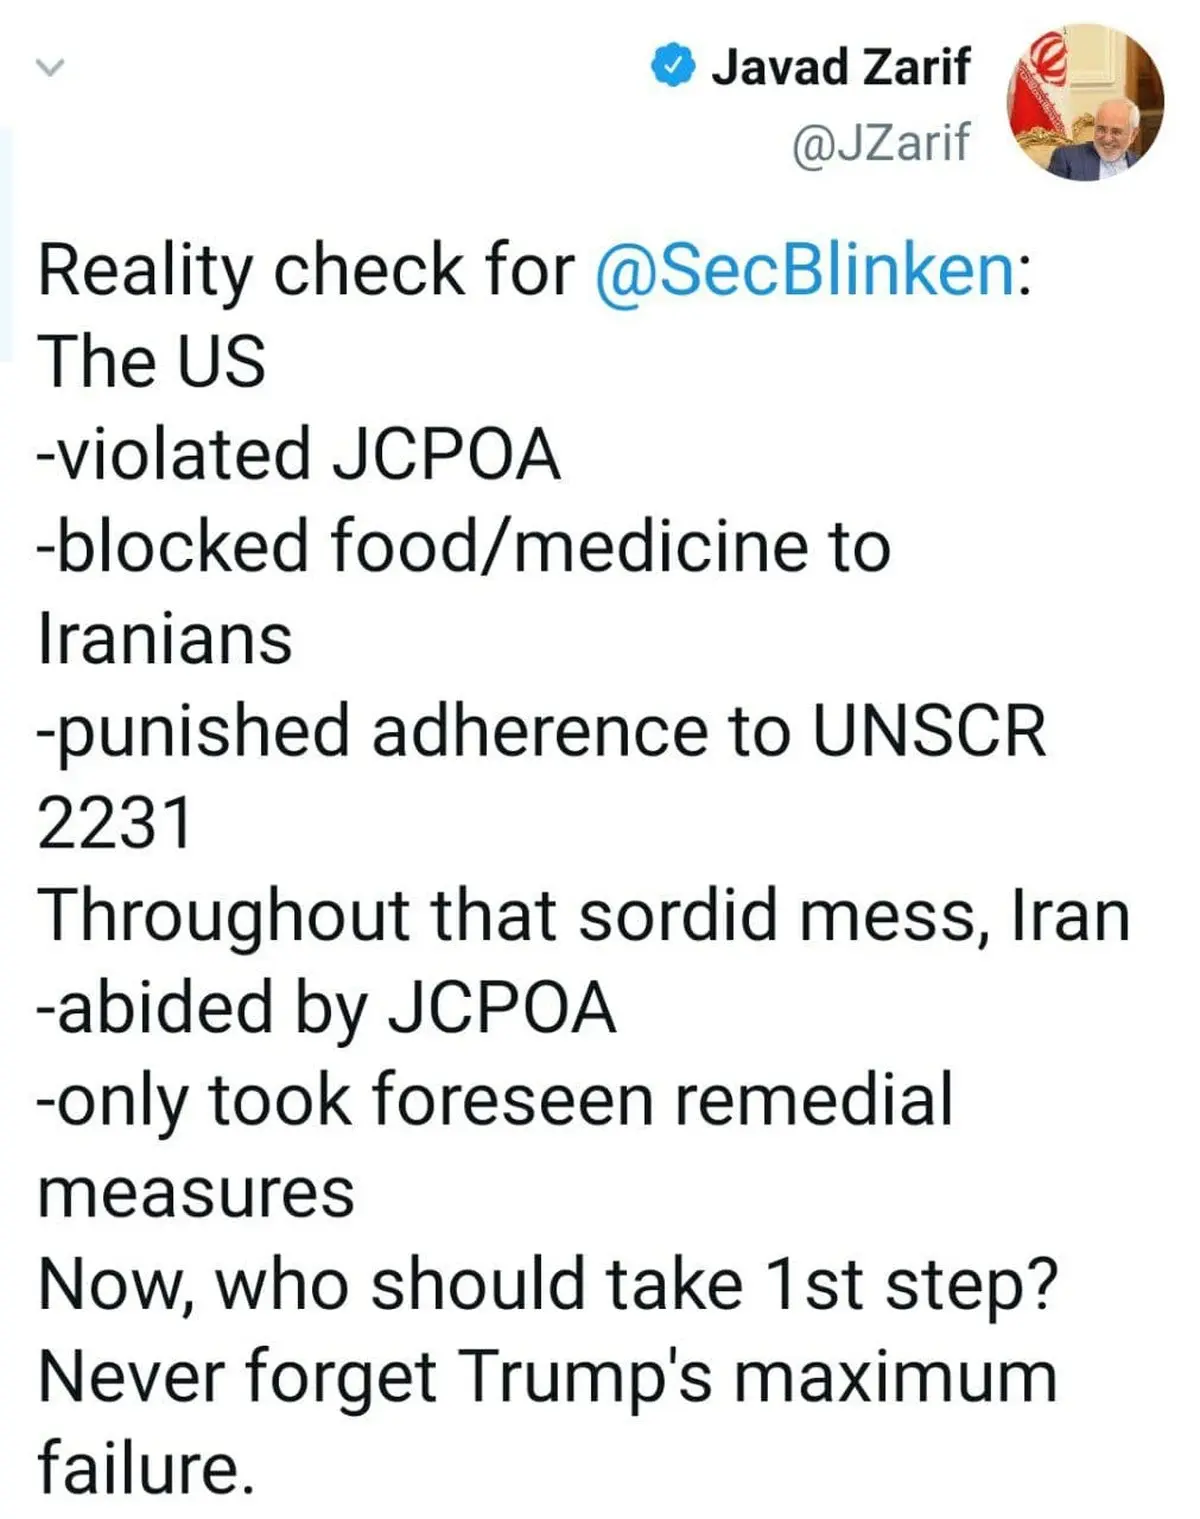The height and width of the screenshot is (1519, 1200).
Task: Click "Now, who should take 1st step?"
Action: (548, 1285)
